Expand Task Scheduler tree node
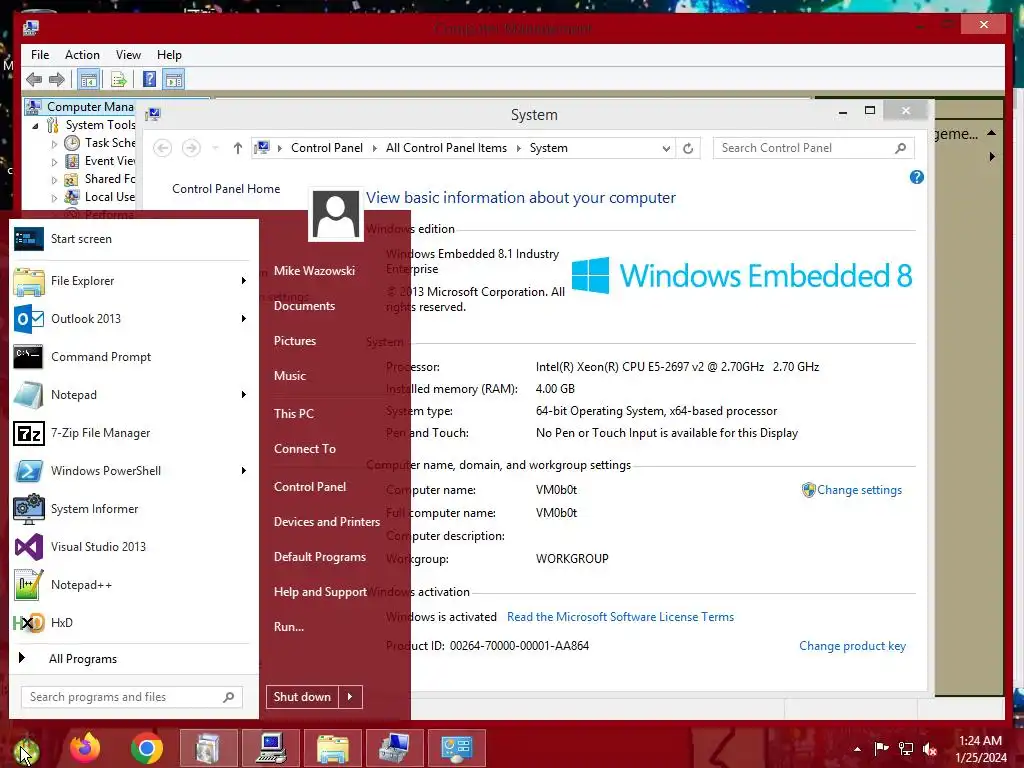 click(x=54, y=144)
